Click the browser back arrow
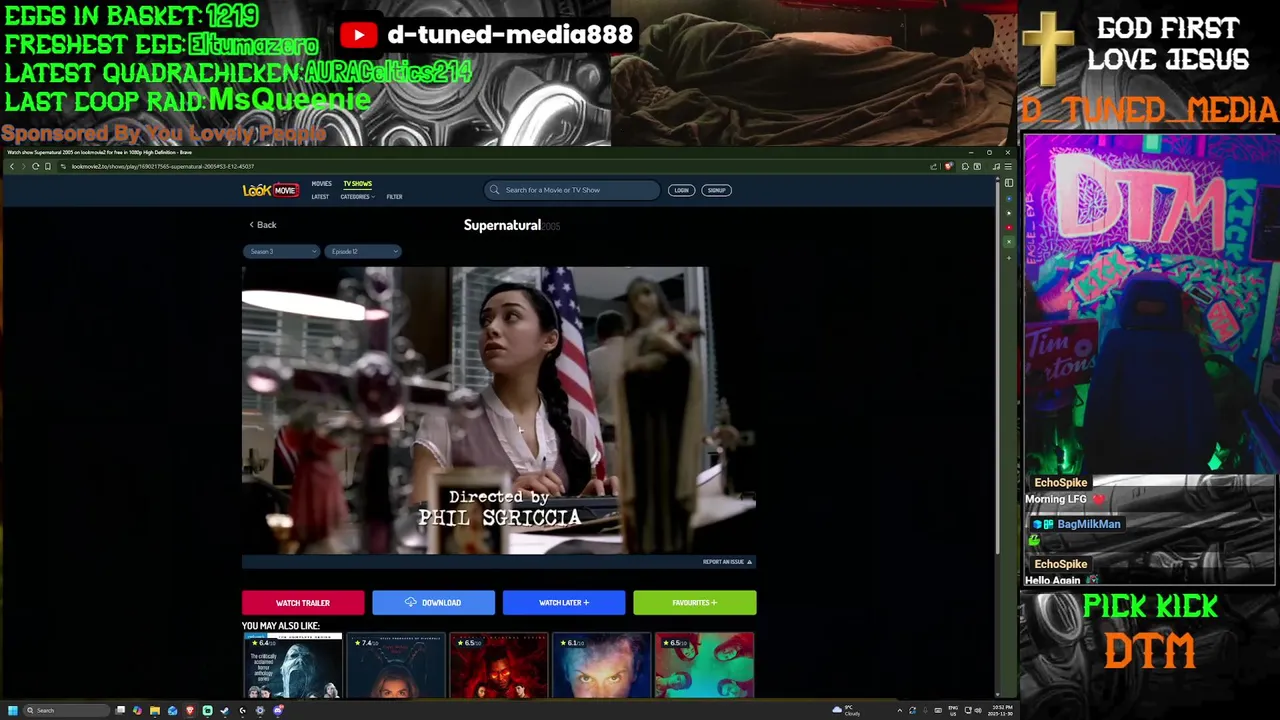The height and width of the screenshot is (720, 1280). coord(11,166)
